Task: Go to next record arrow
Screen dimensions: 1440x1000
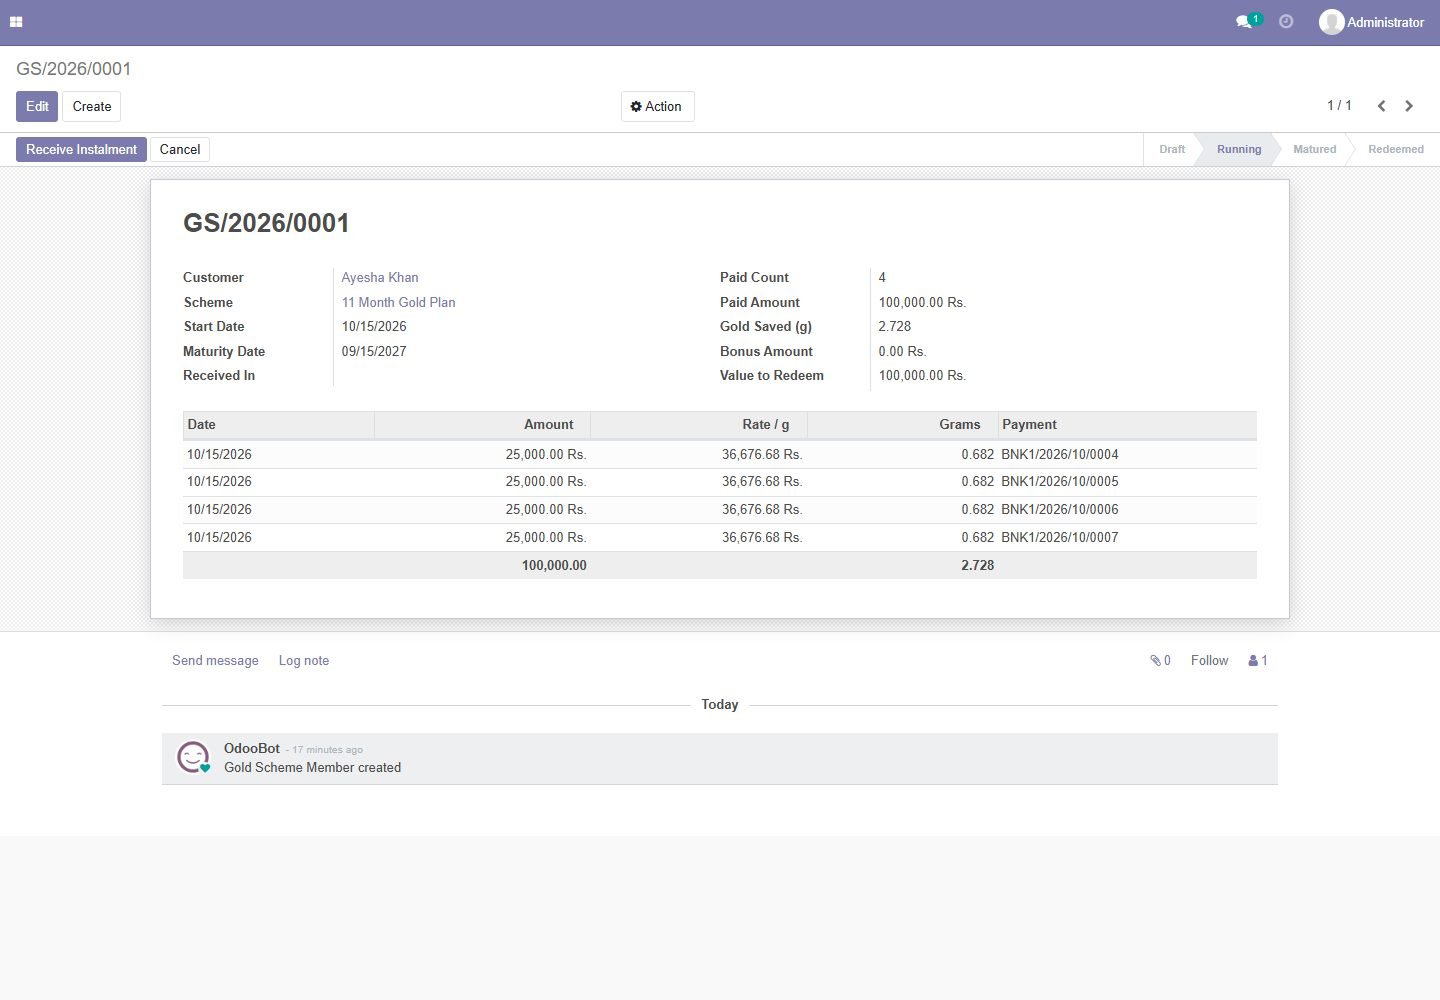Action: pos(1409,106)
